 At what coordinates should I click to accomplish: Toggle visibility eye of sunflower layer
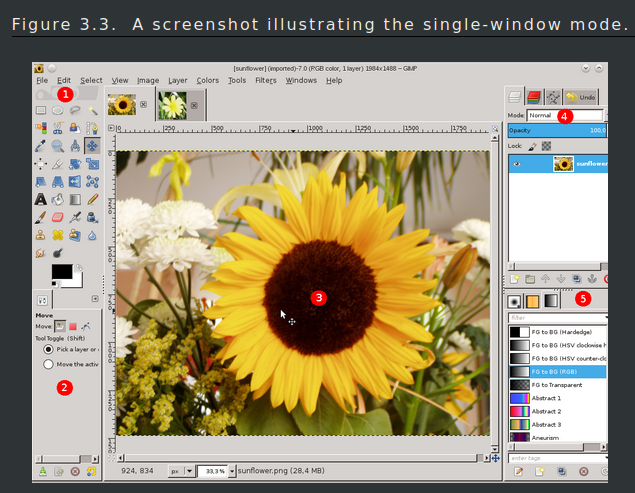pyautogui.click(x=517, y=164)
